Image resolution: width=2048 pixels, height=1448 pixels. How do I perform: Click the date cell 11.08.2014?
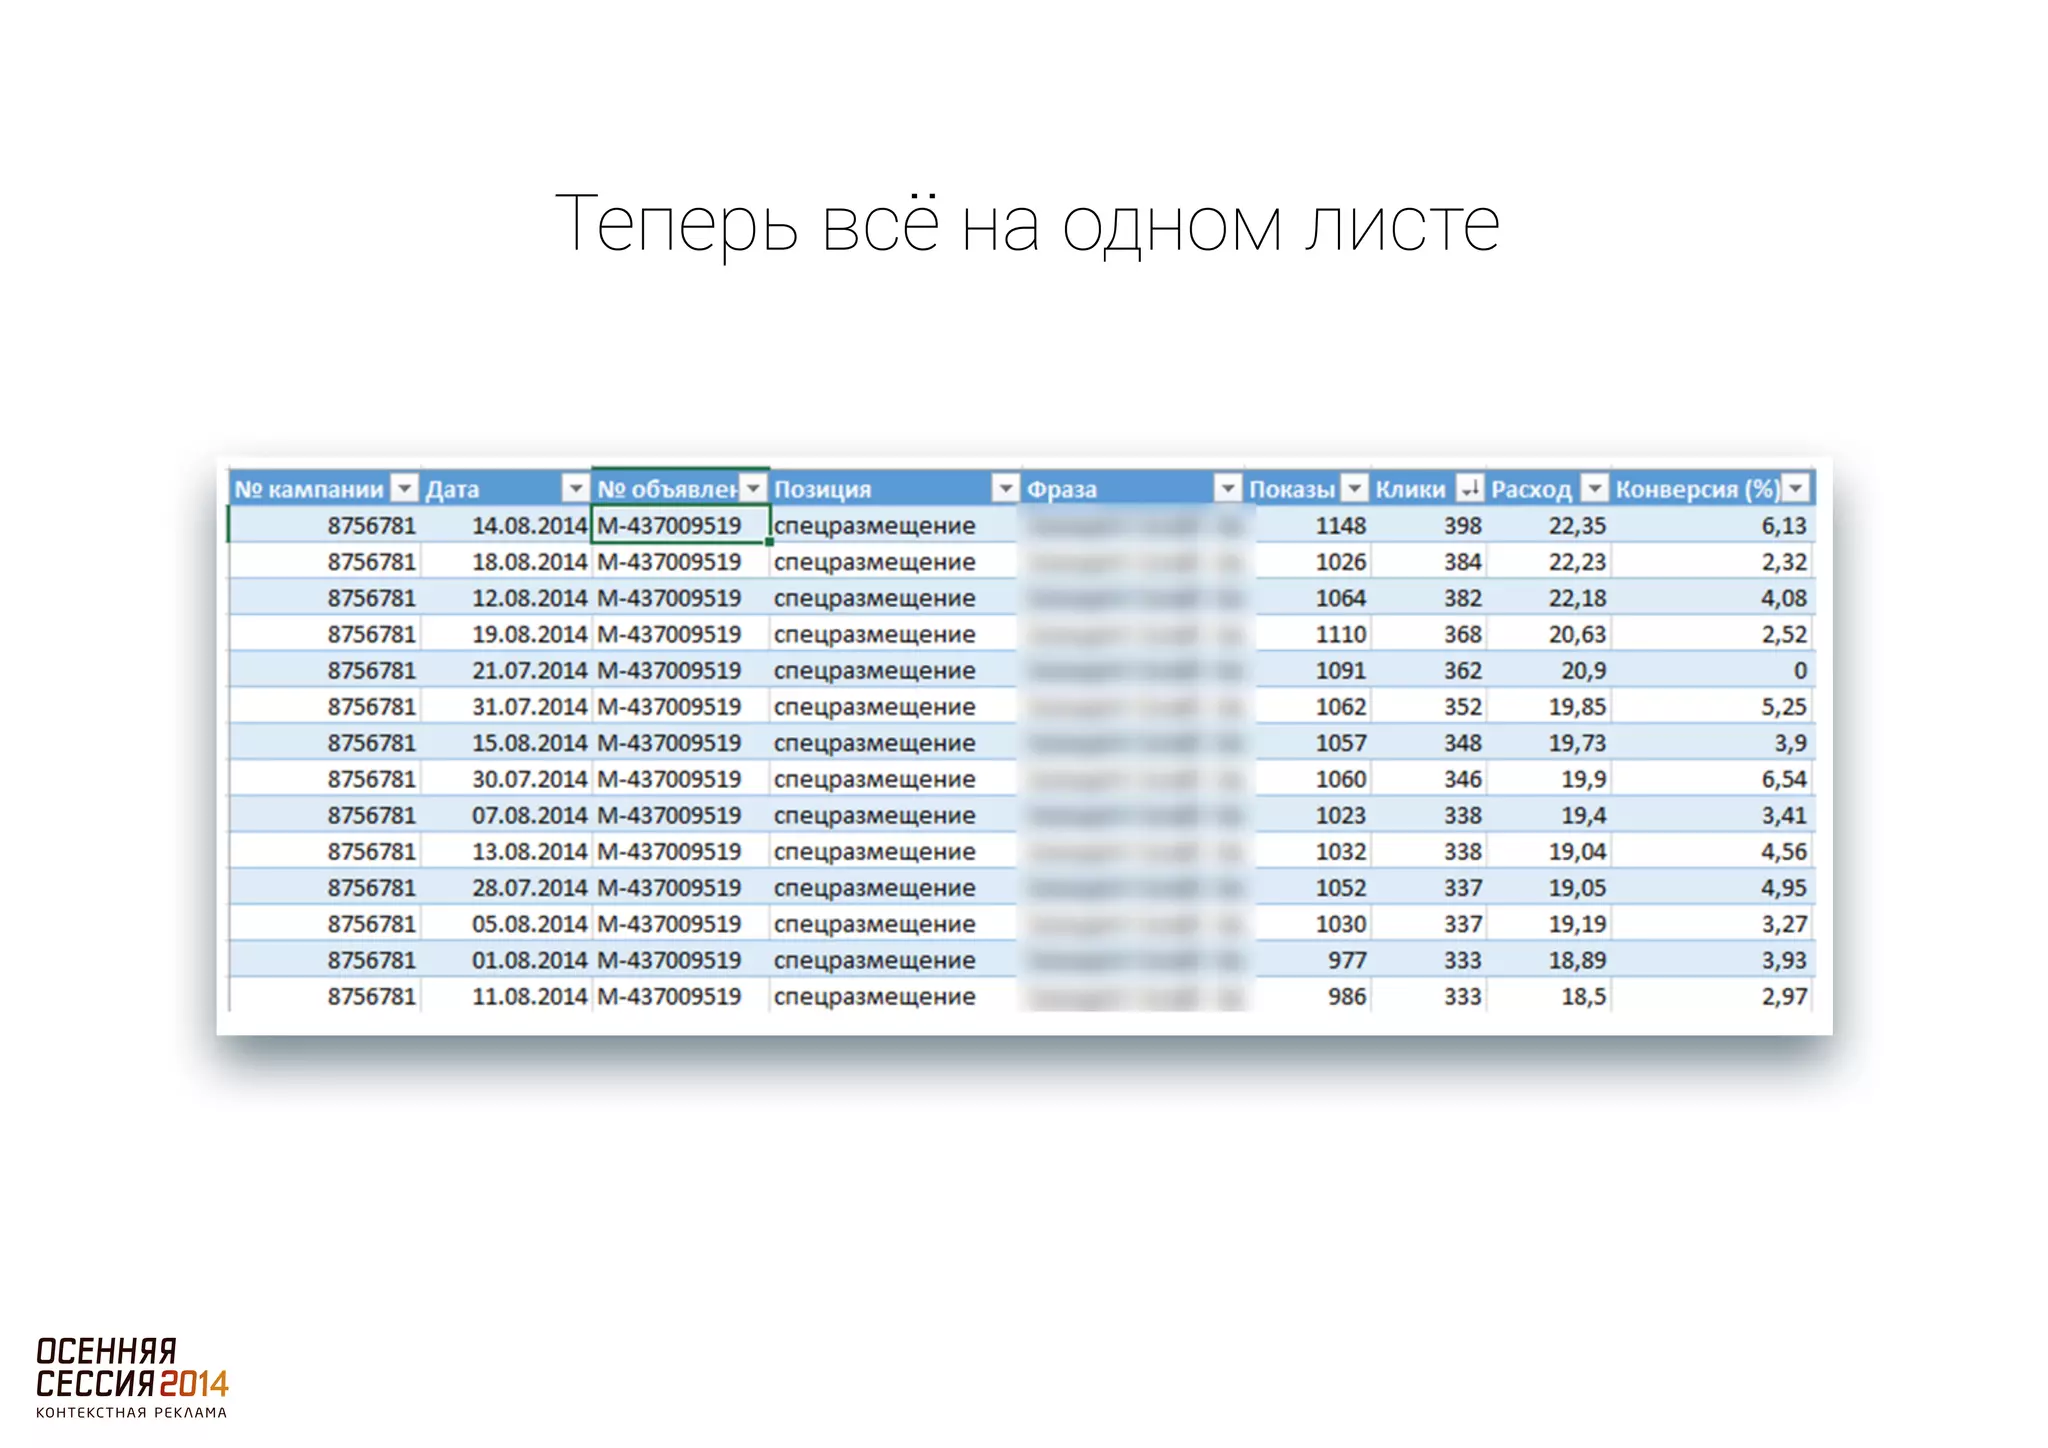coord(506,996)
